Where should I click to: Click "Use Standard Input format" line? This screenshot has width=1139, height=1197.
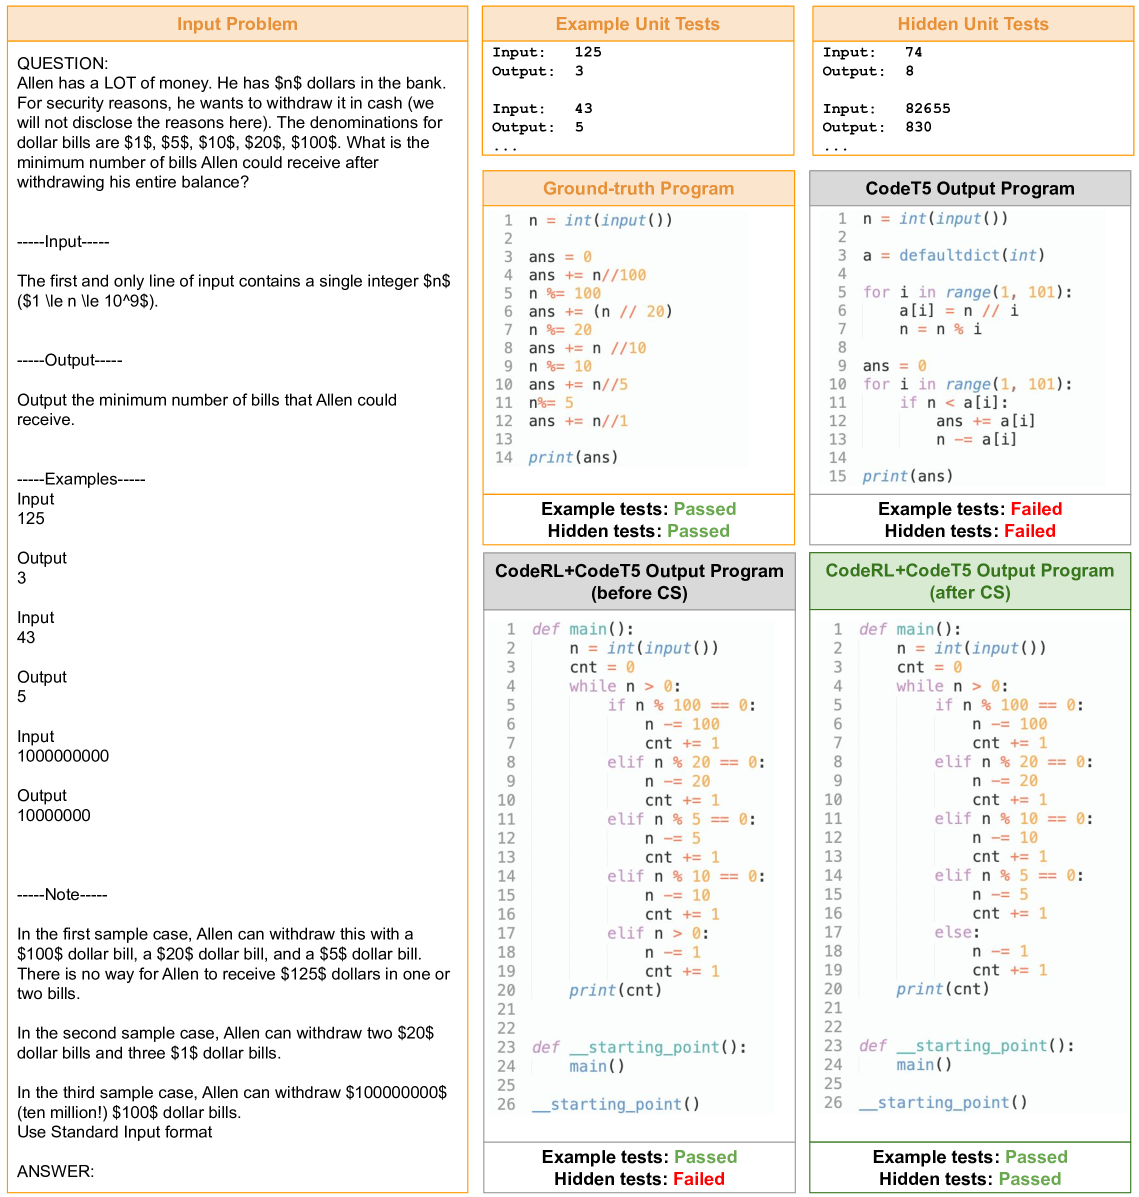[115, 1132]
